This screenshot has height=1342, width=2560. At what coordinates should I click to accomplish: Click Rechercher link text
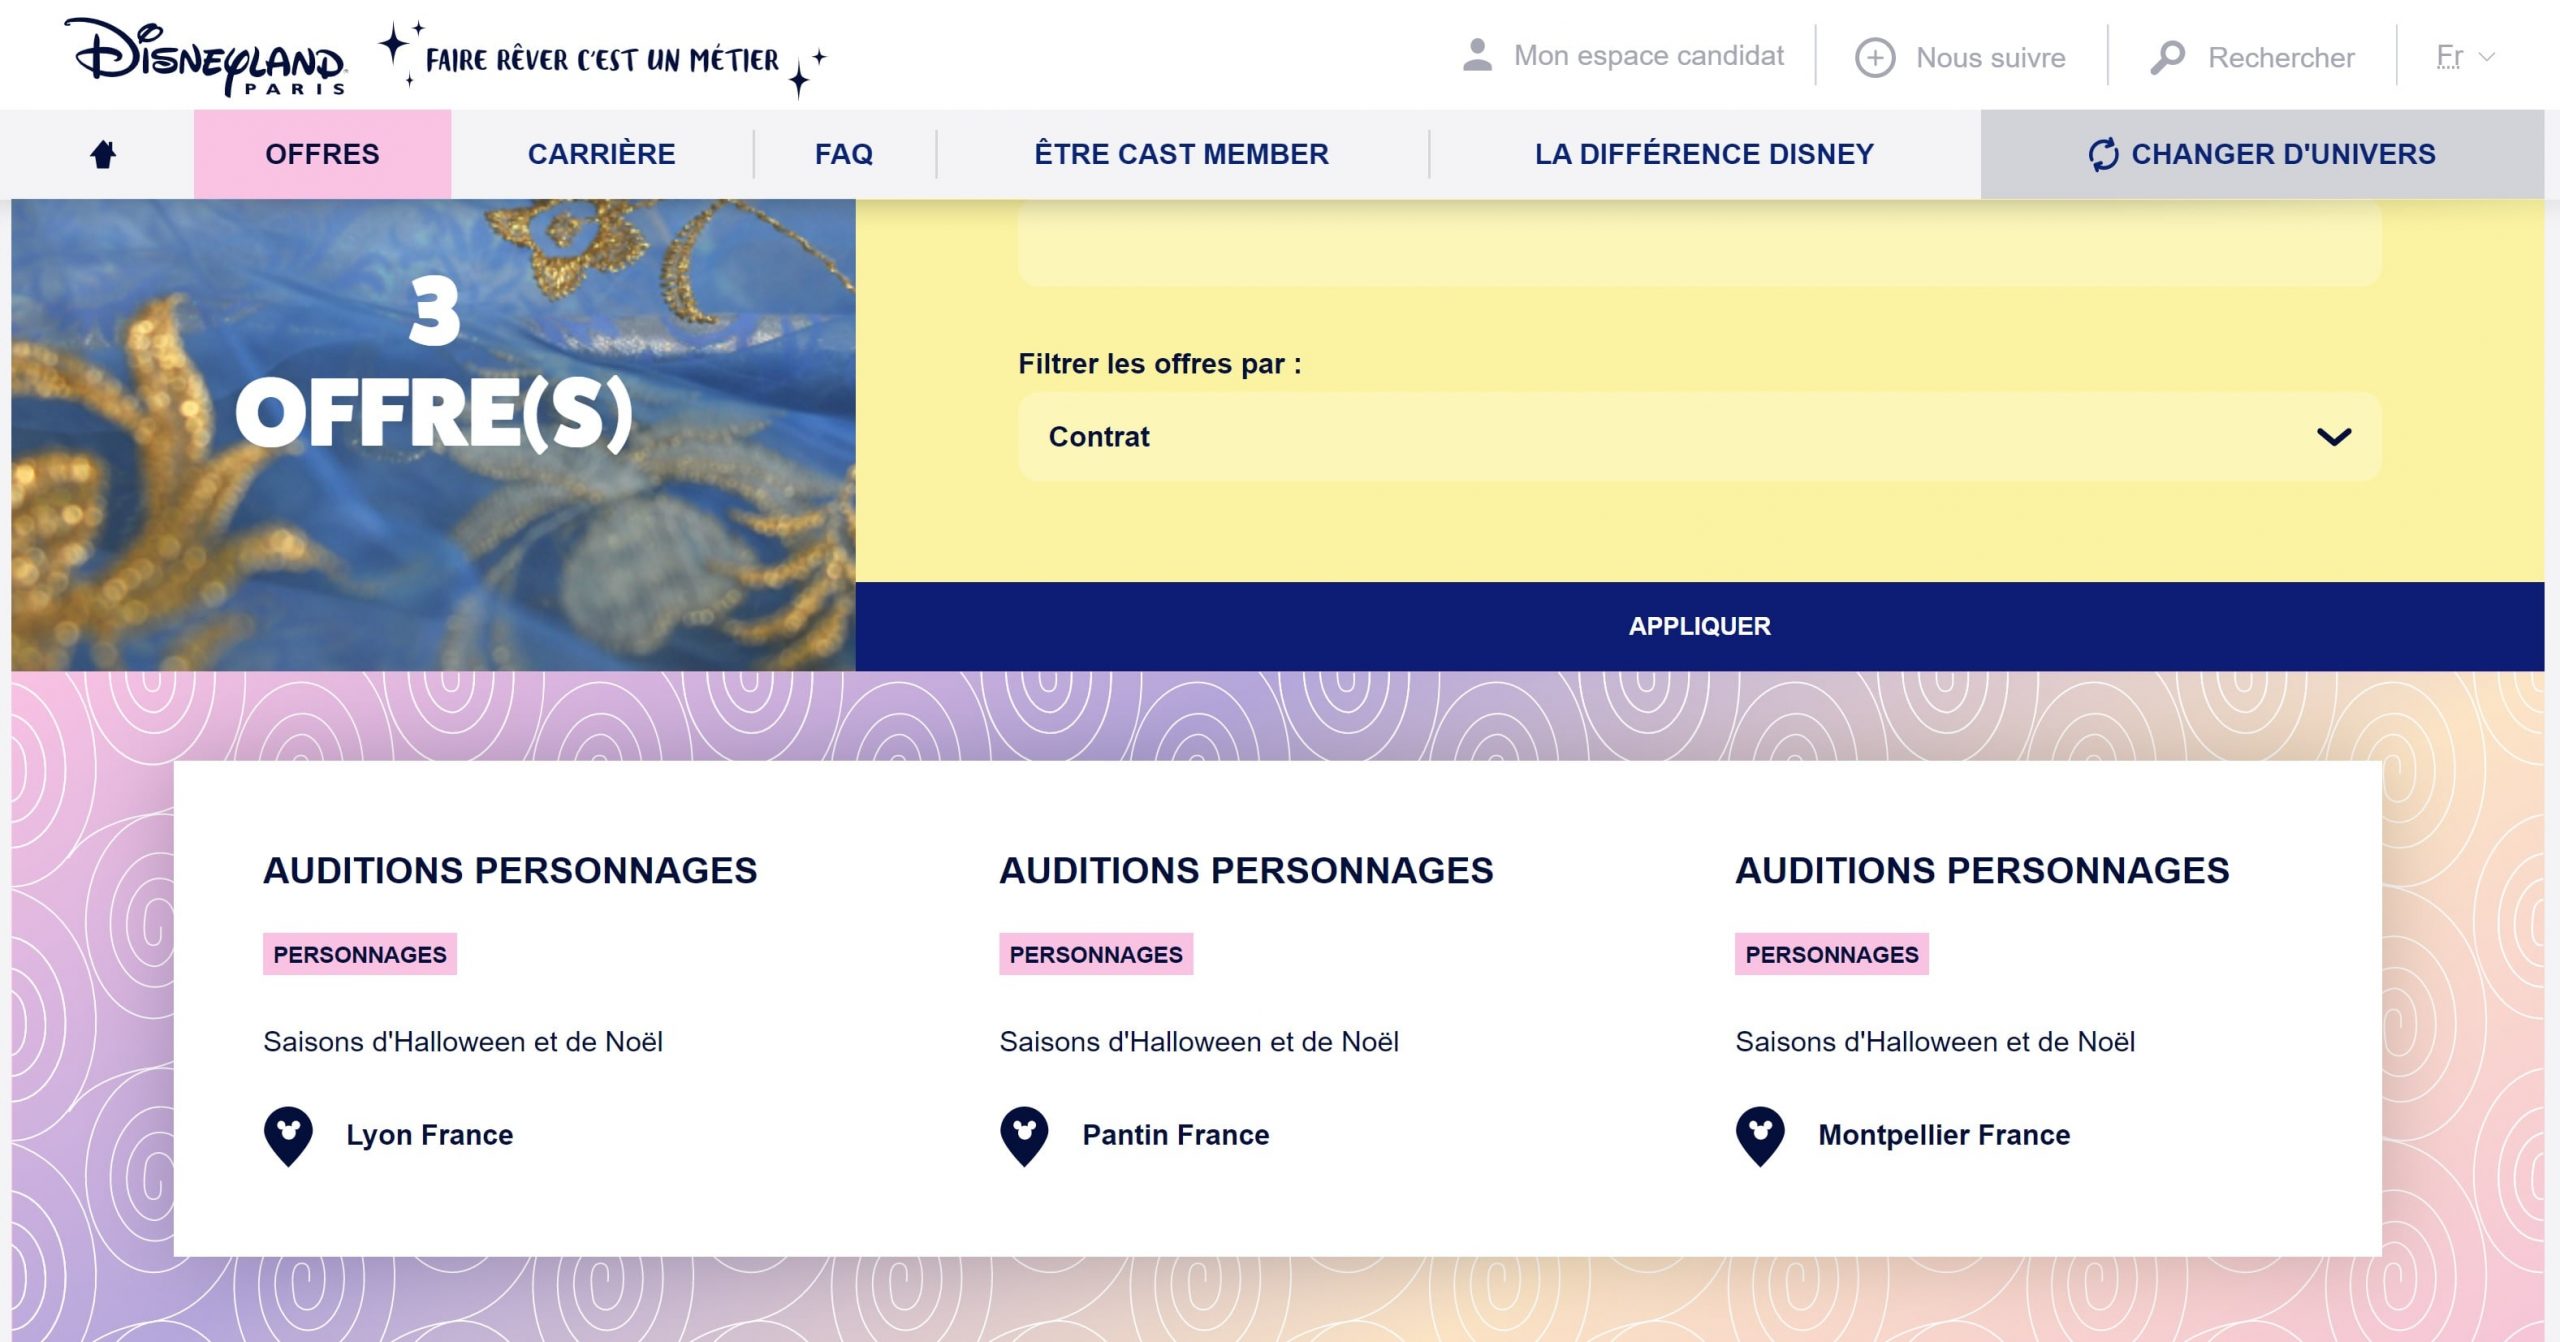pyautogui.click(x=2281, y=57)
